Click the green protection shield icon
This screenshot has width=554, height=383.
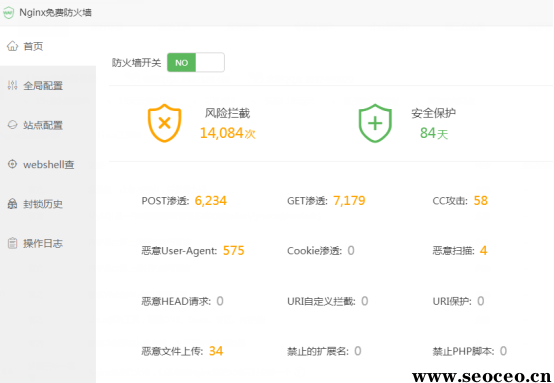[x=375, y=123]
